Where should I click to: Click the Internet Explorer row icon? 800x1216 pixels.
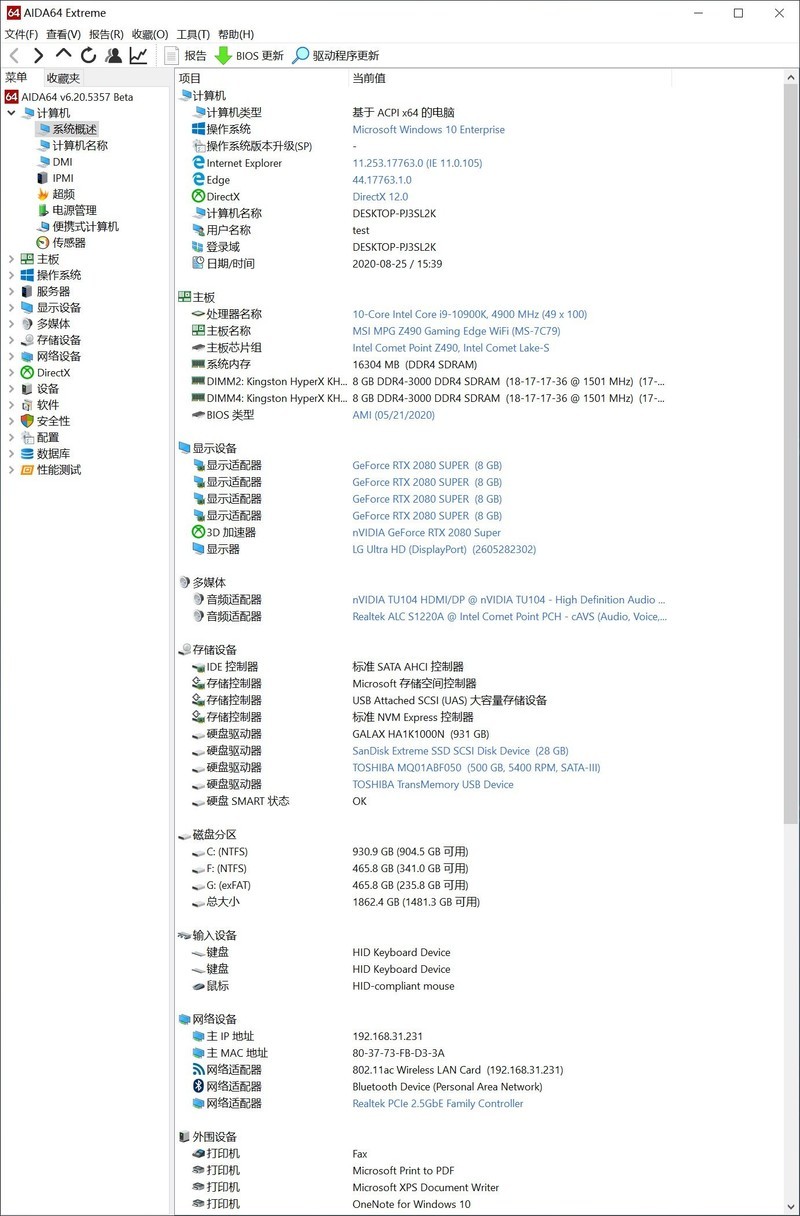click(x=198, y=163)
